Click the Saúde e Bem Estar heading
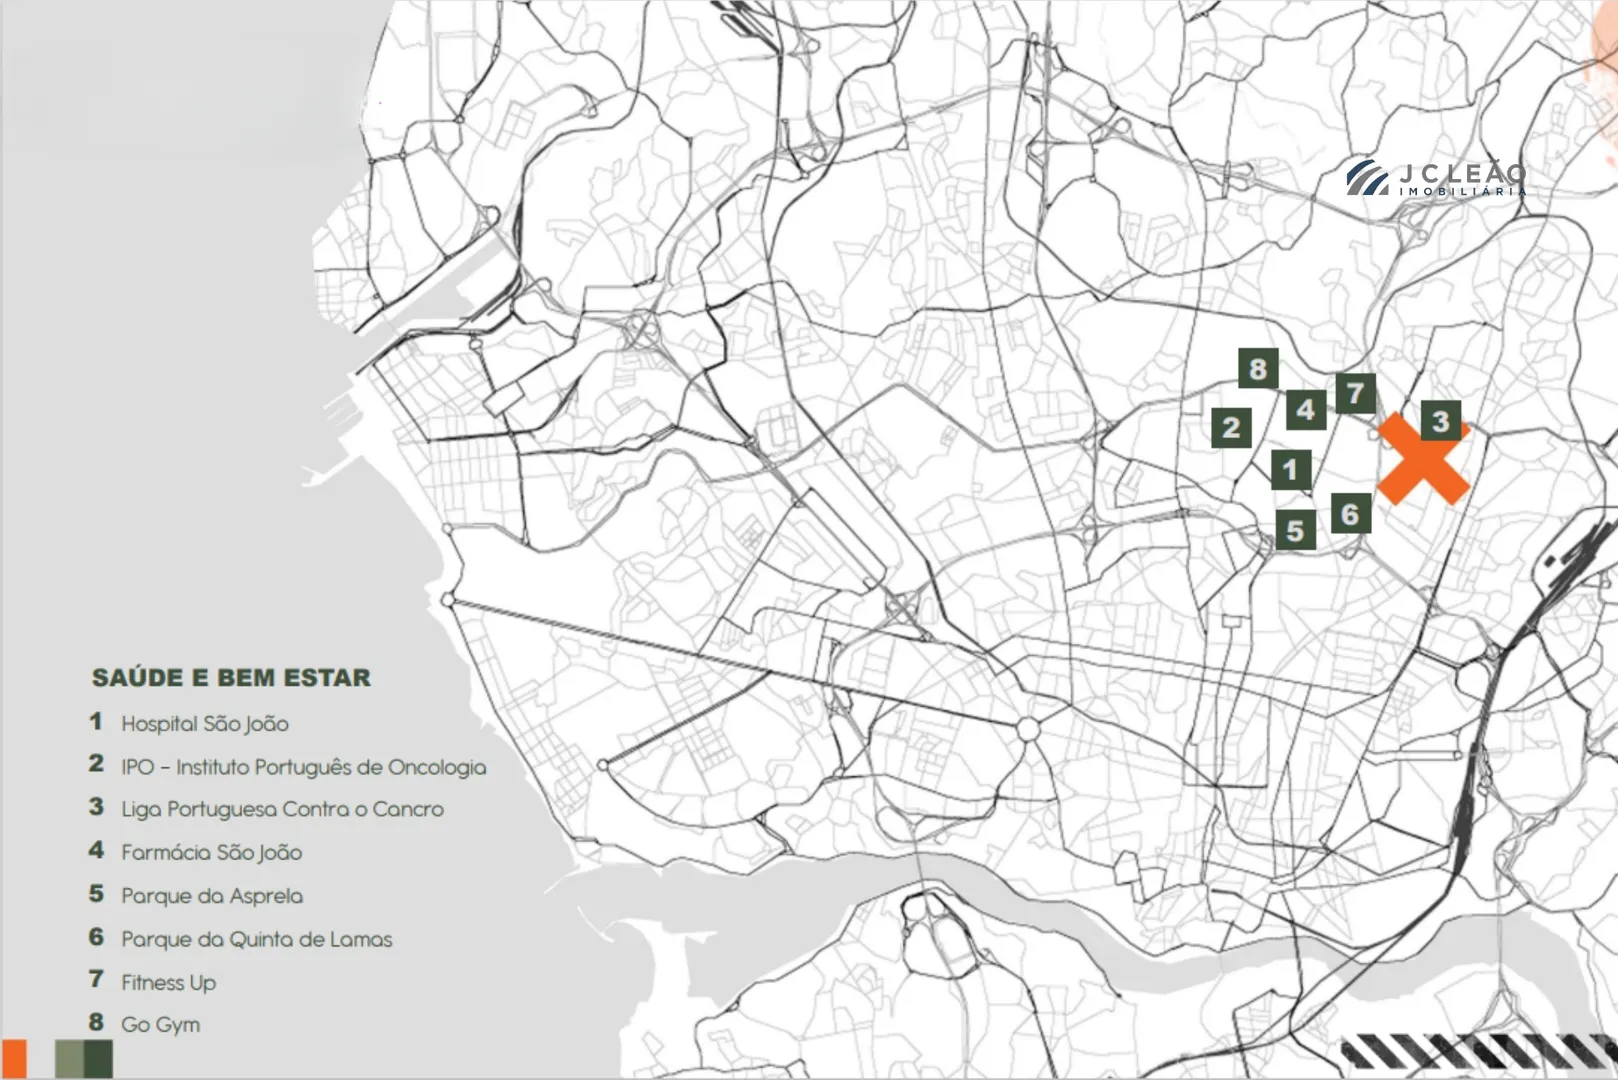Image resolution: width=1618 pixels, height=1080 pixels. (x=231, y=678)
